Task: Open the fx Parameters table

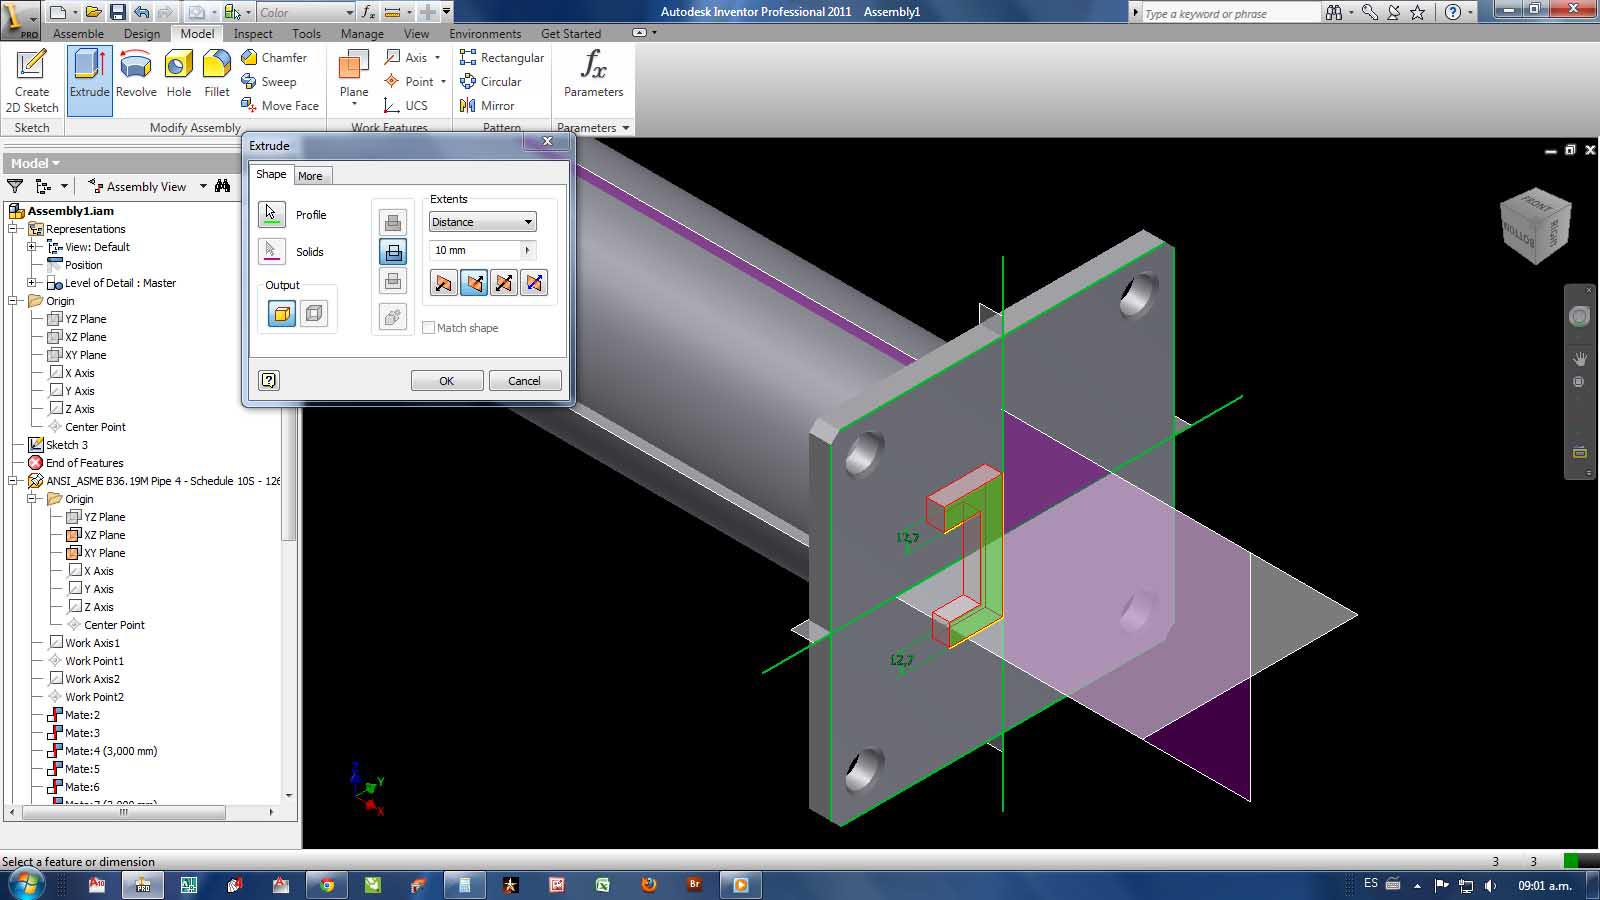Action: tap(593, 76)
